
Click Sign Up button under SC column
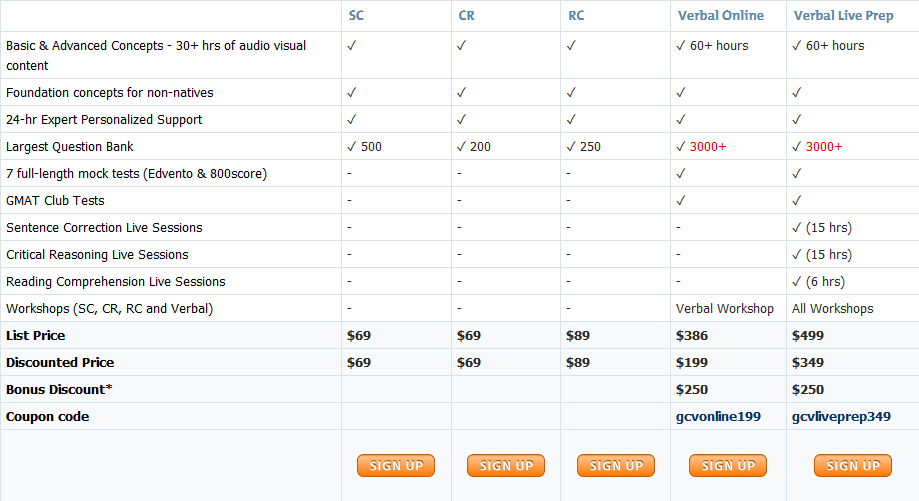pos(396,465)
